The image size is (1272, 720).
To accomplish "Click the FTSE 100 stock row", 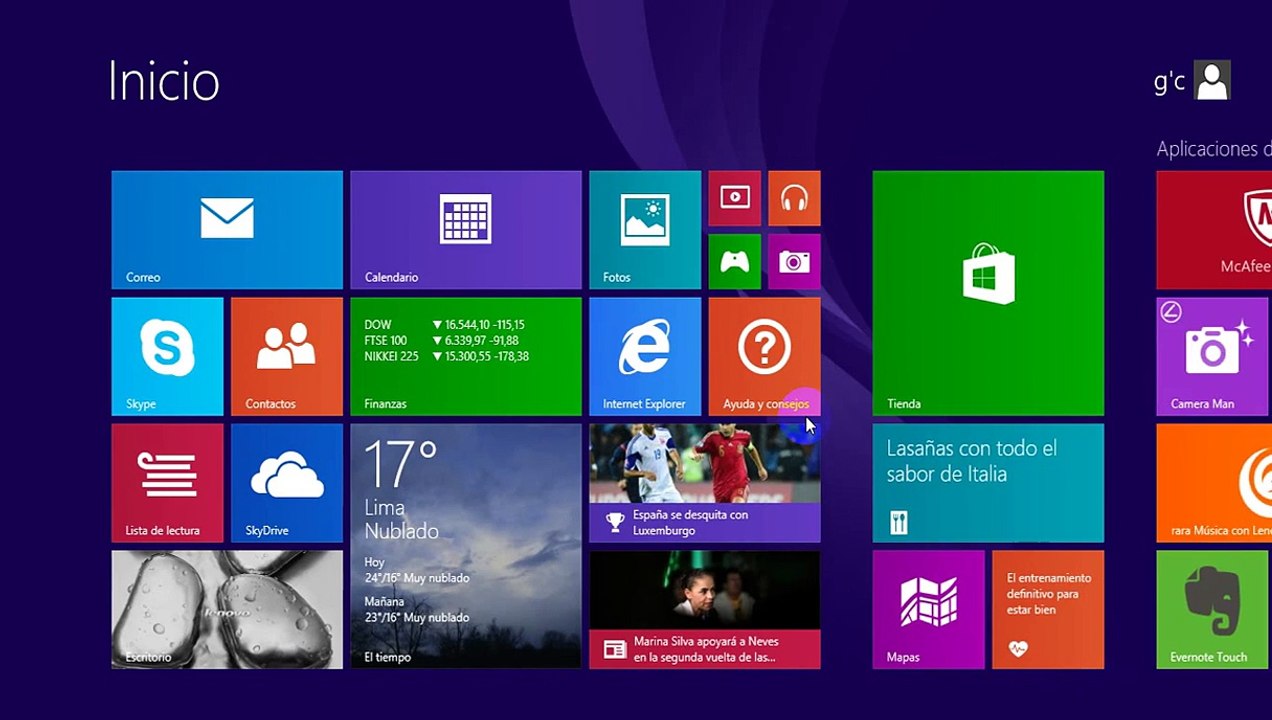I will [x=441, y=341].
